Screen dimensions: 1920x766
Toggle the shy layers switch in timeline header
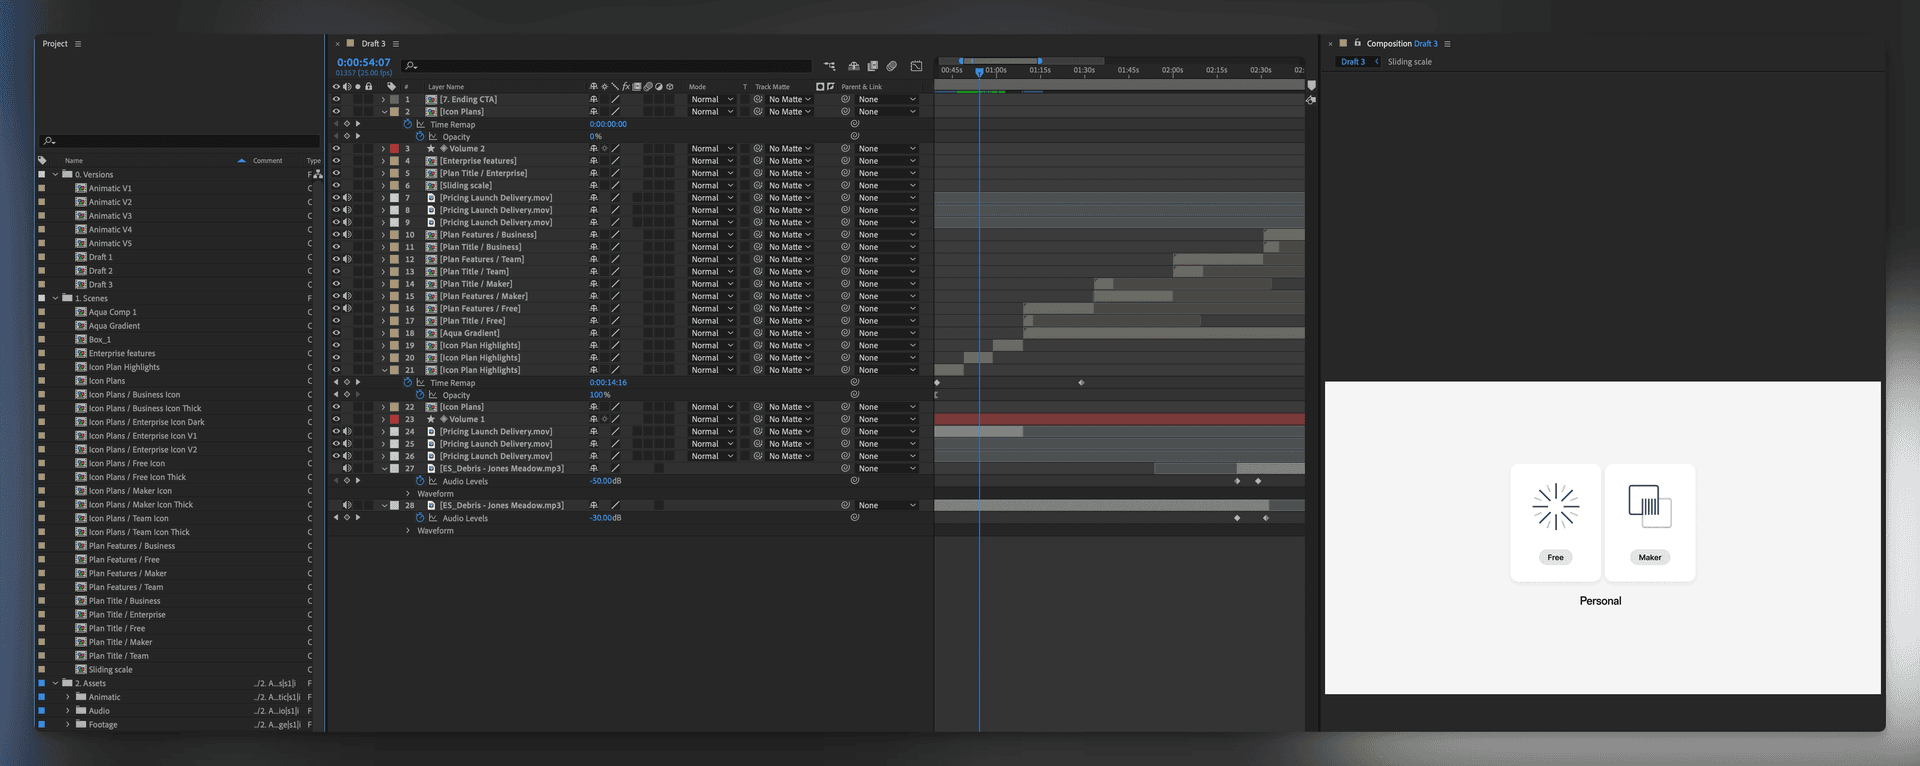tap(854, 66)
